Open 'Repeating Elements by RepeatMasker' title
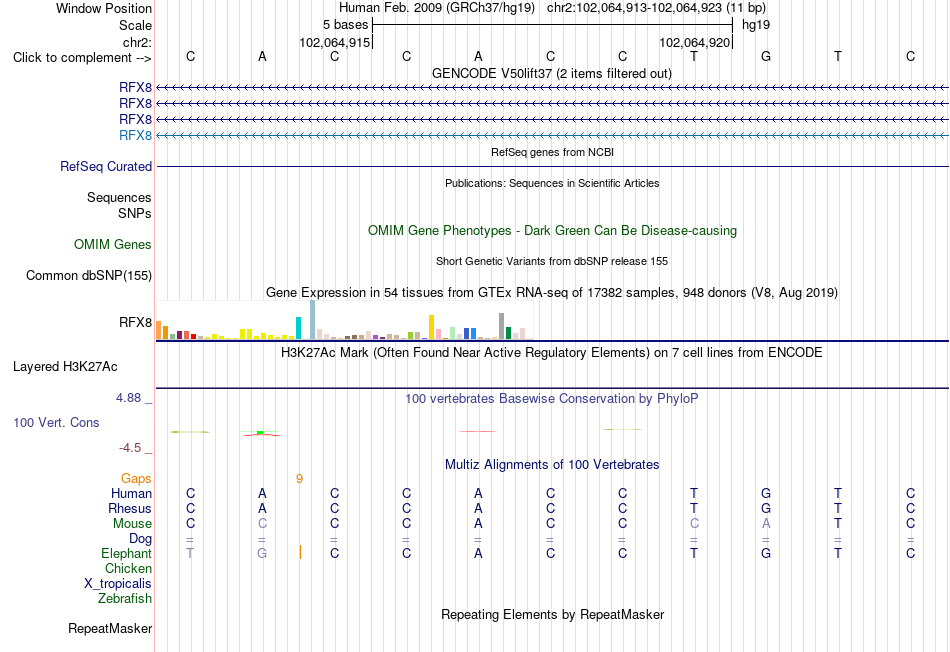Image resolution: width=950 pixels, height=652 pixels. 553,614
